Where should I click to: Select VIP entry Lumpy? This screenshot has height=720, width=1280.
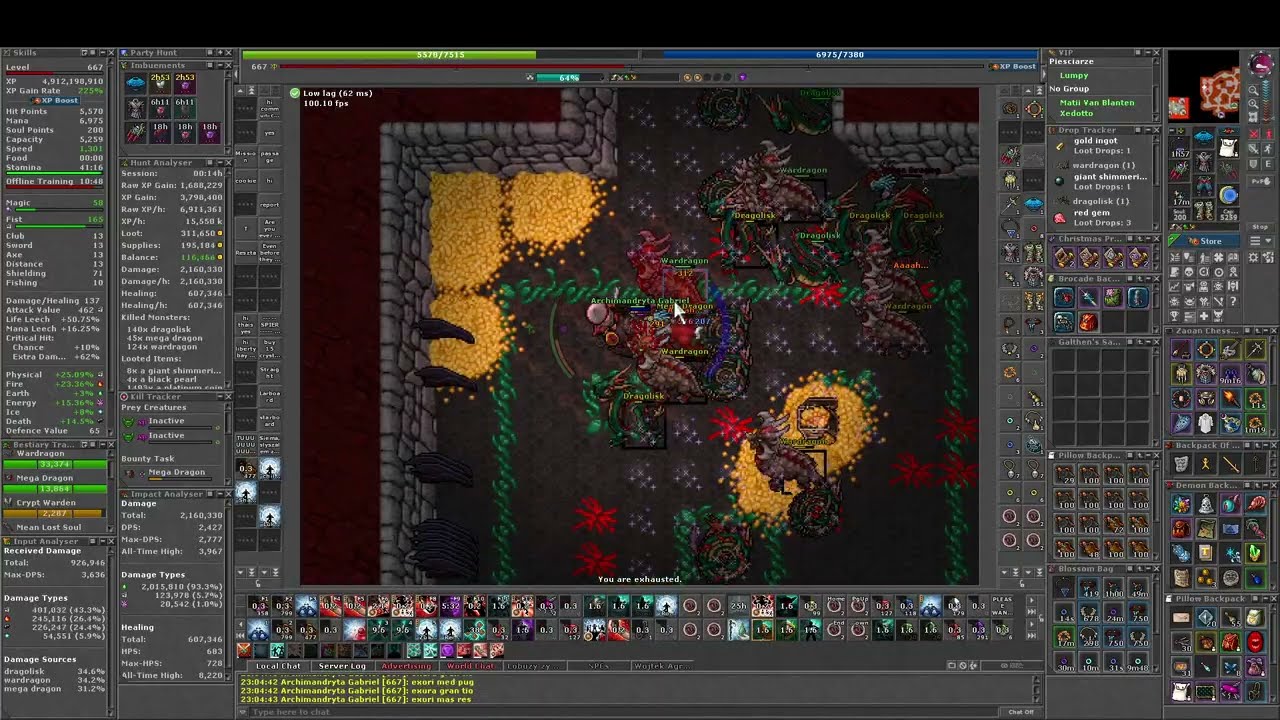tap(1074, 76)
